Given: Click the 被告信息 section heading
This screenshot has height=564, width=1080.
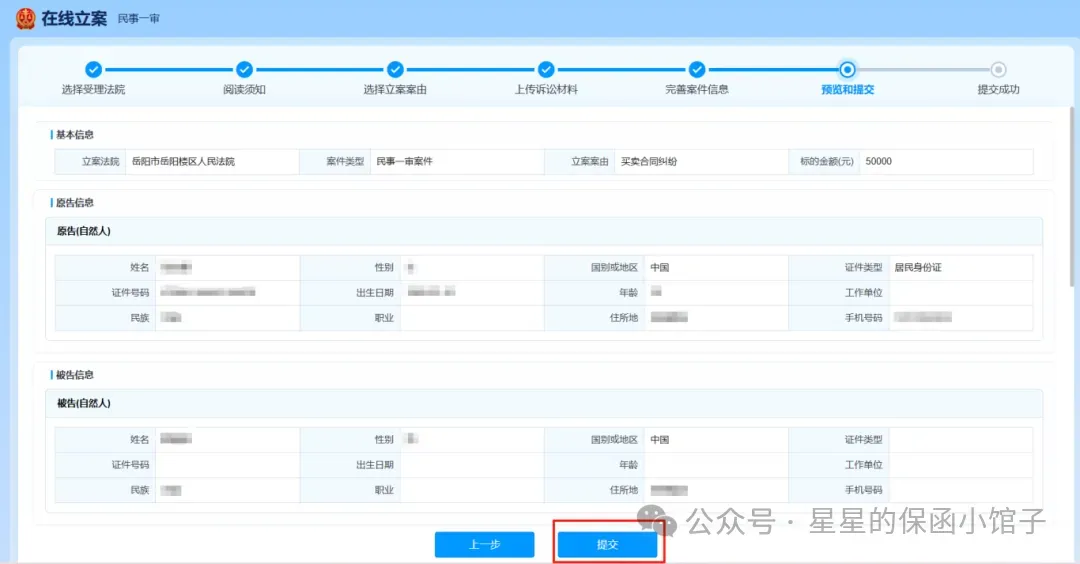Looking at the screenshot, I should click(x=74, y=375).
